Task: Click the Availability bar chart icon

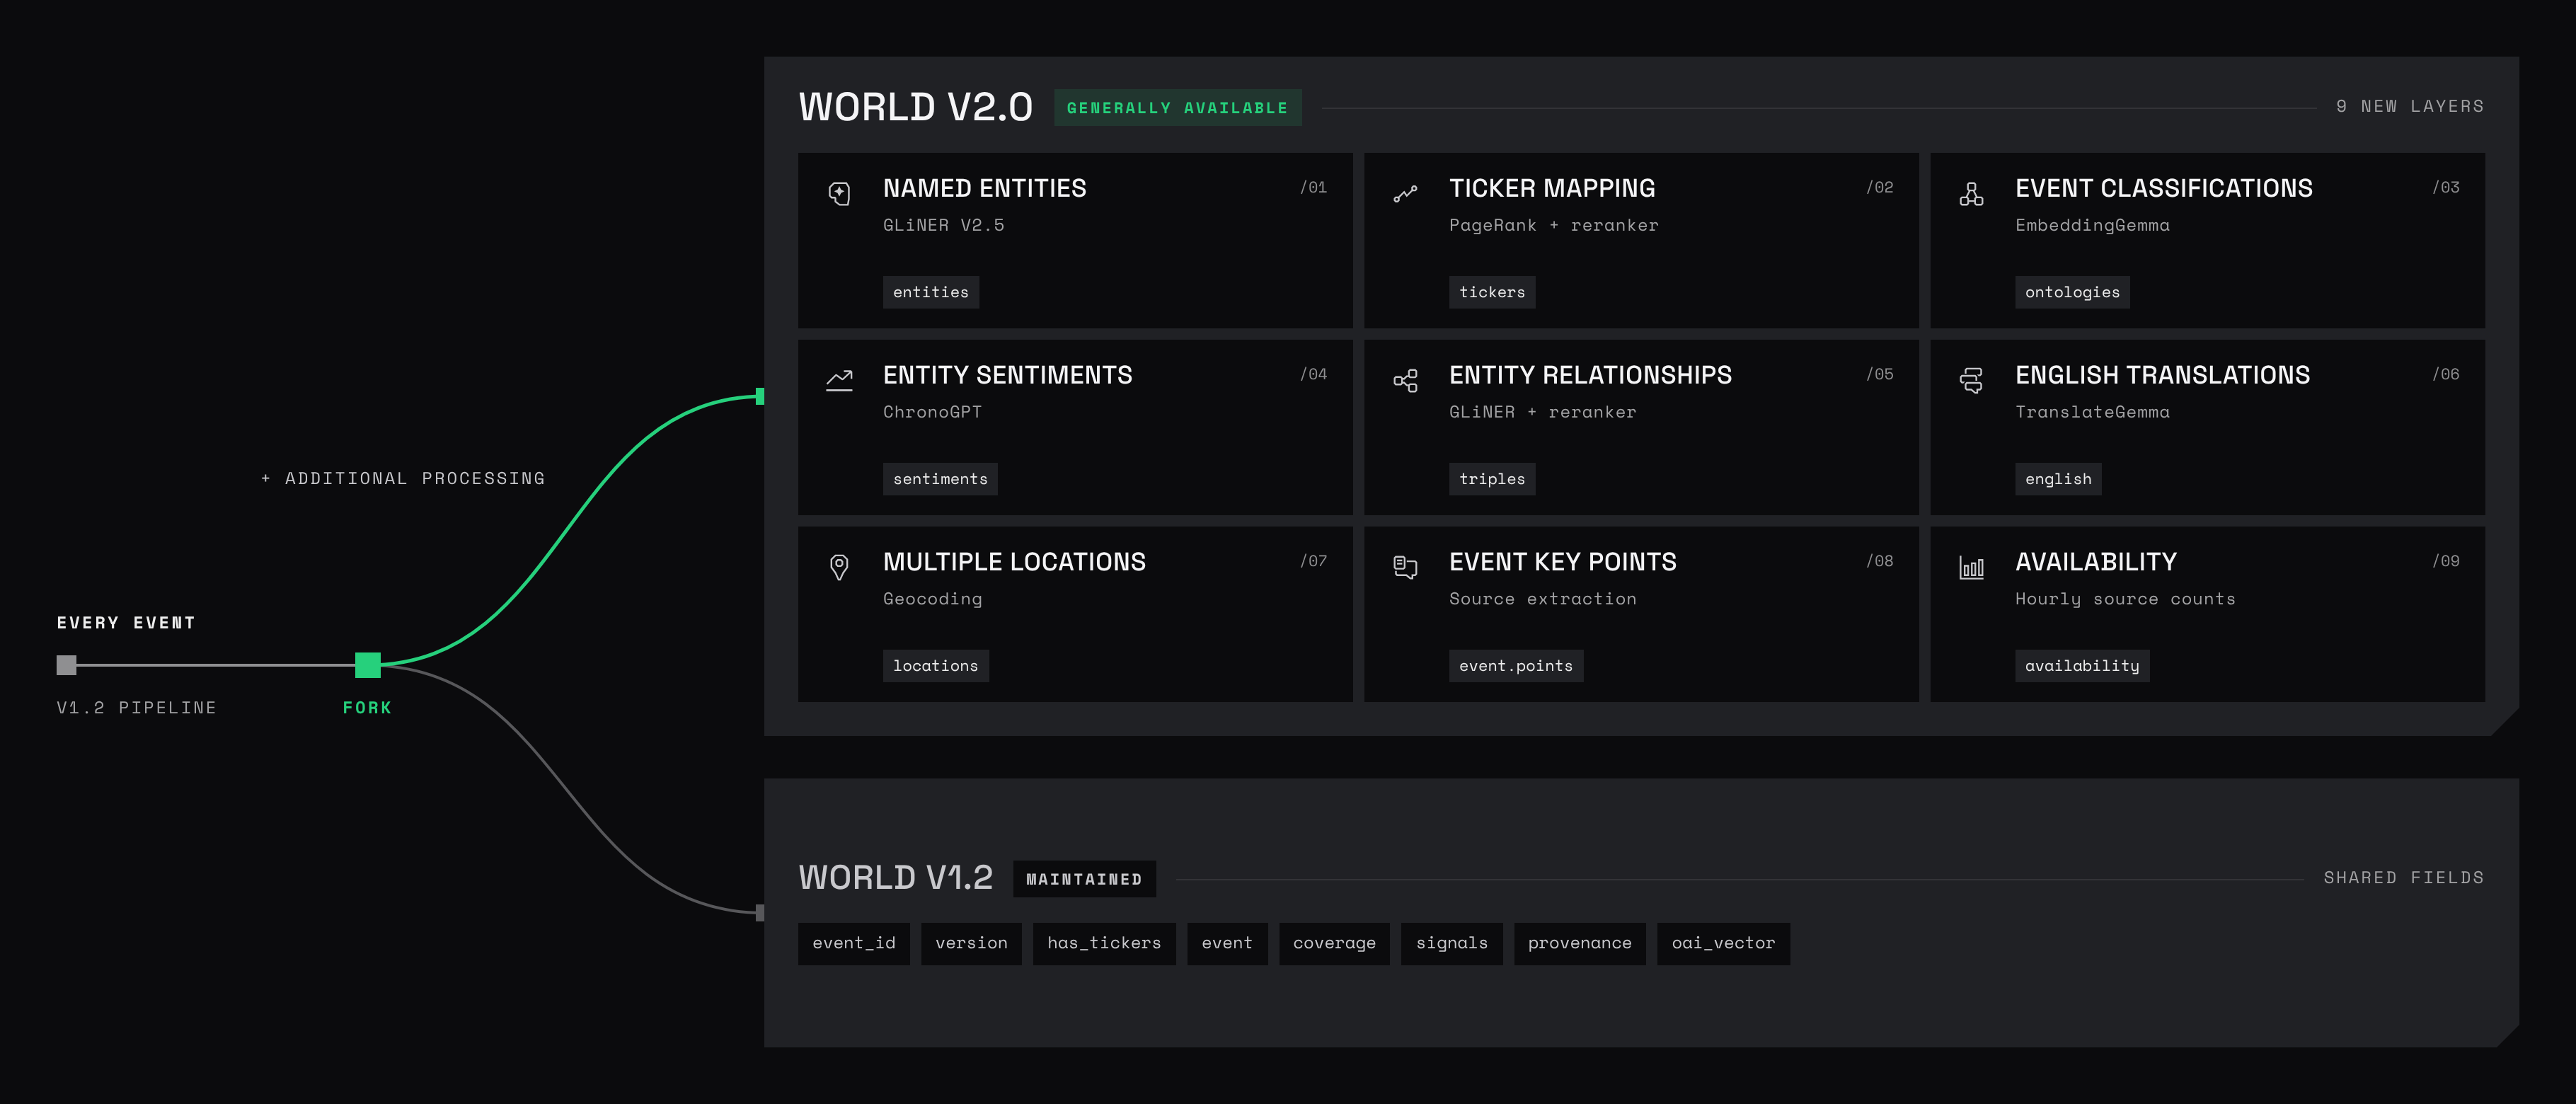Action: [1971, 567]
